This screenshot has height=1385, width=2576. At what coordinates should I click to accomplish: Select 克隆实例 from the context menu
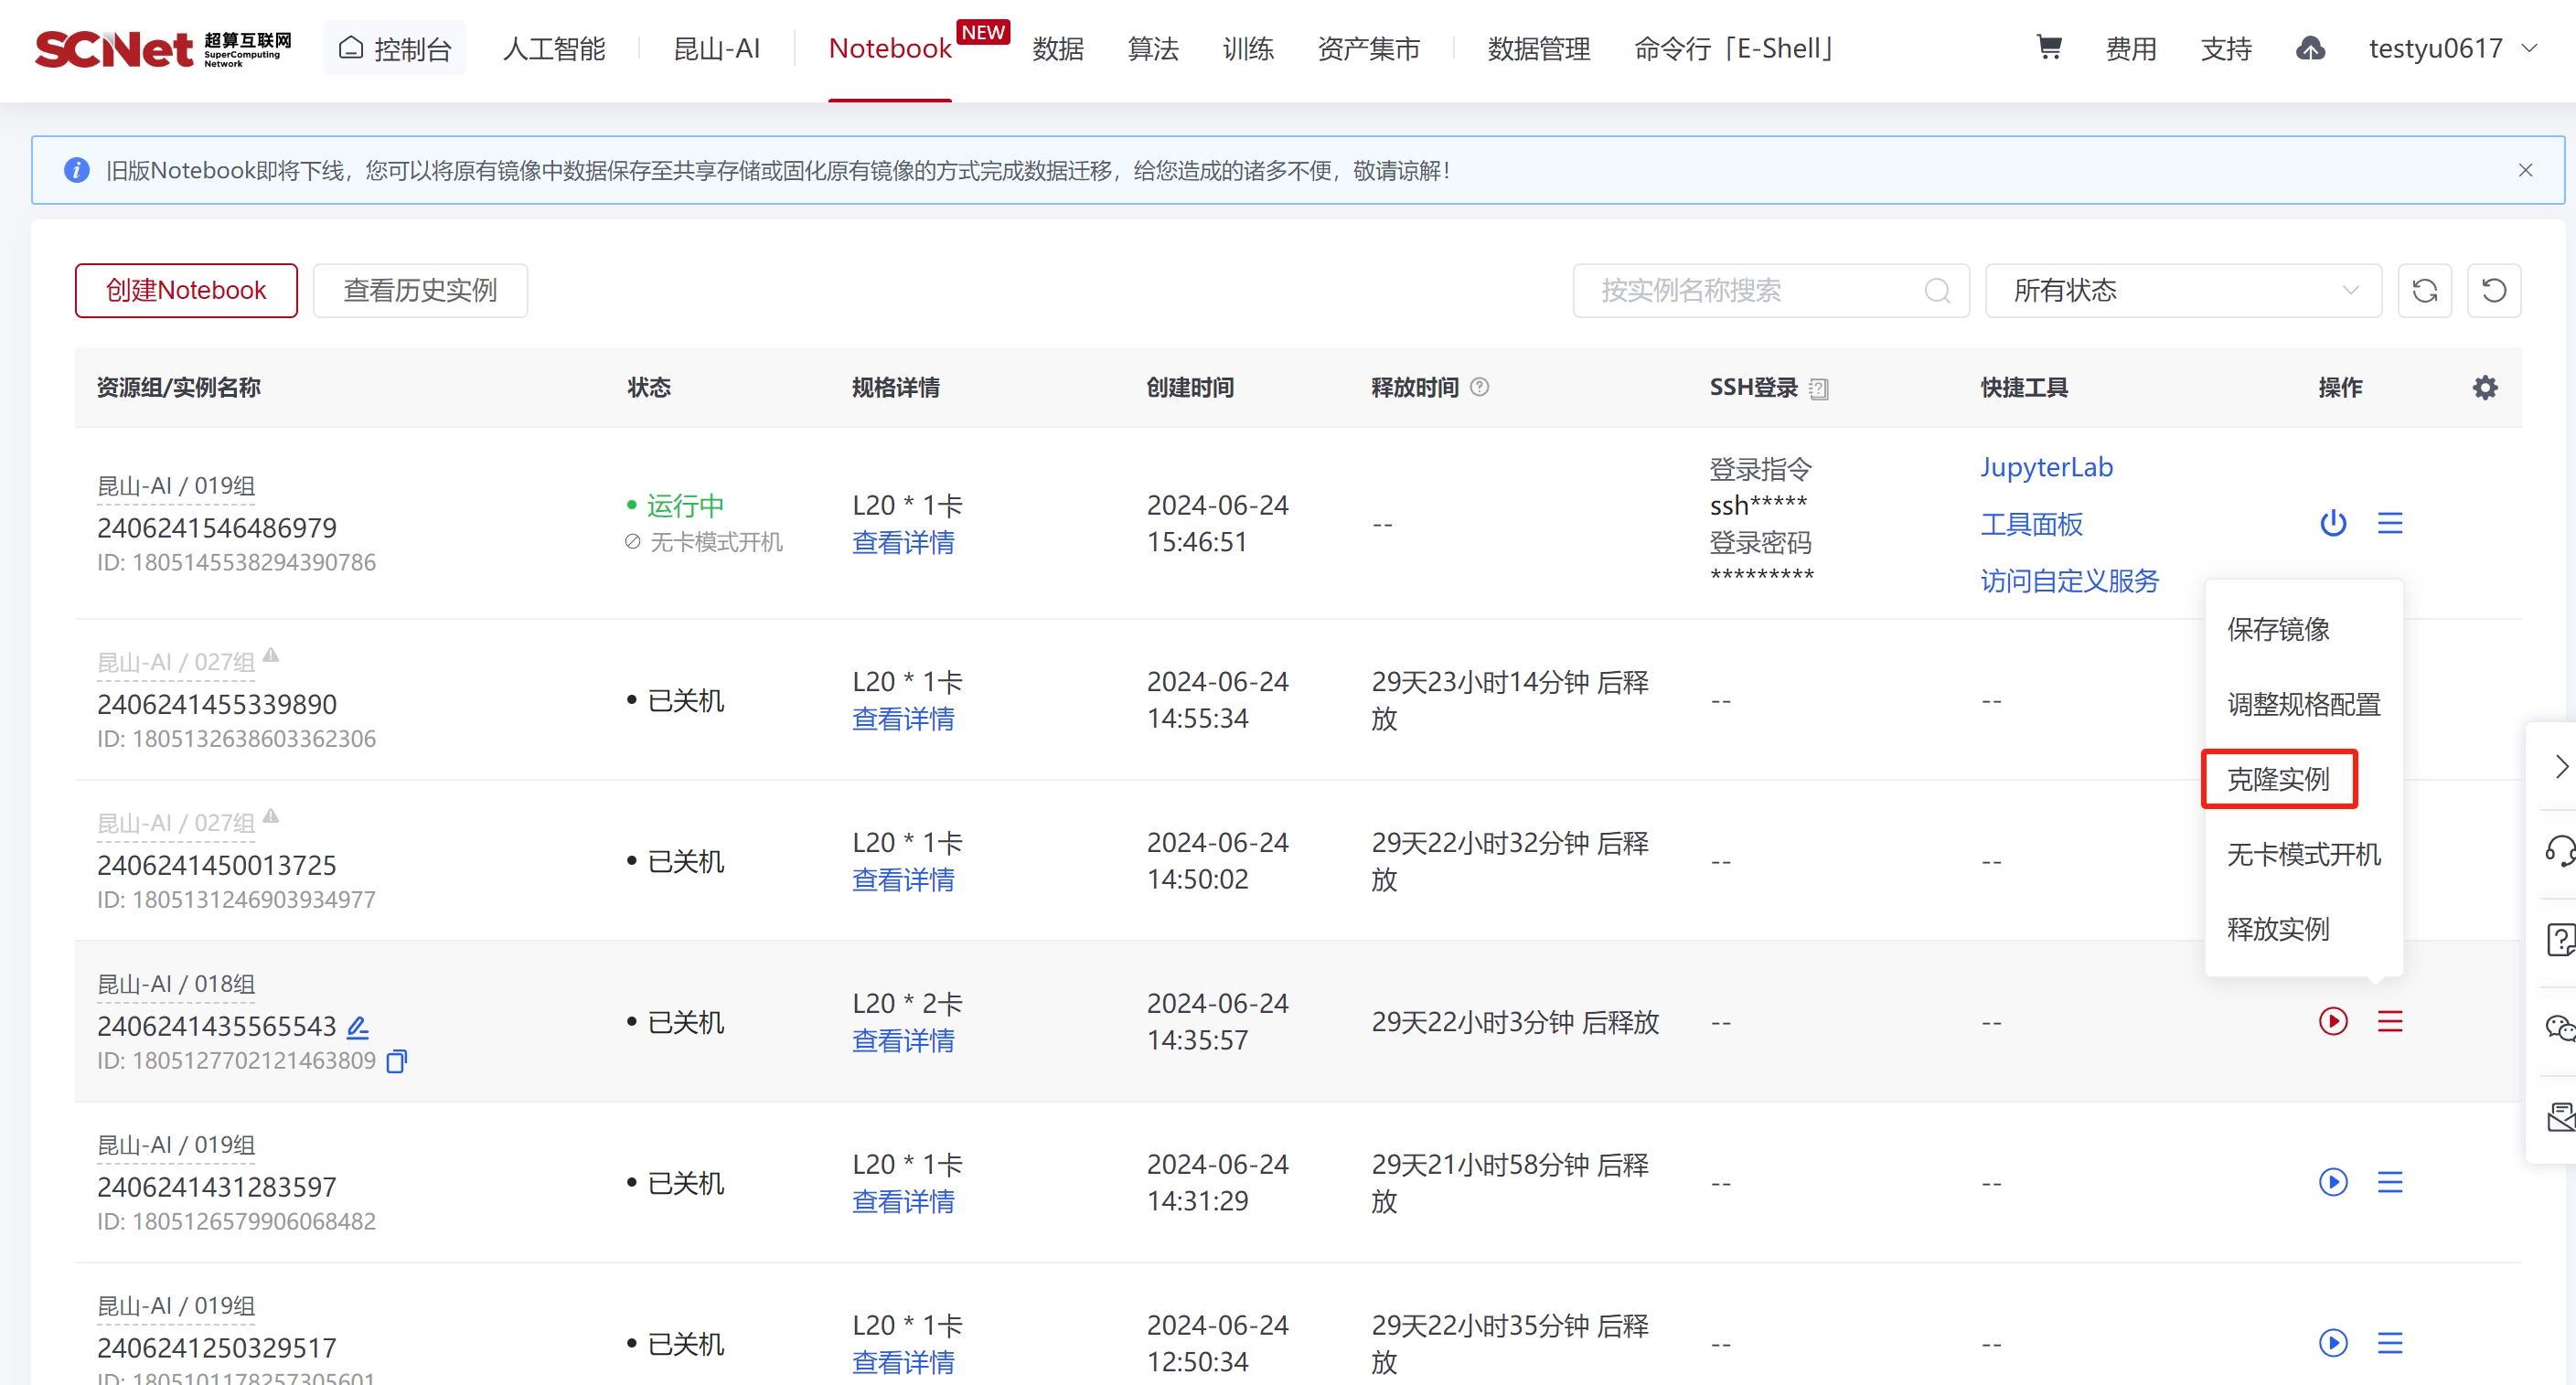pos(2278,779)
